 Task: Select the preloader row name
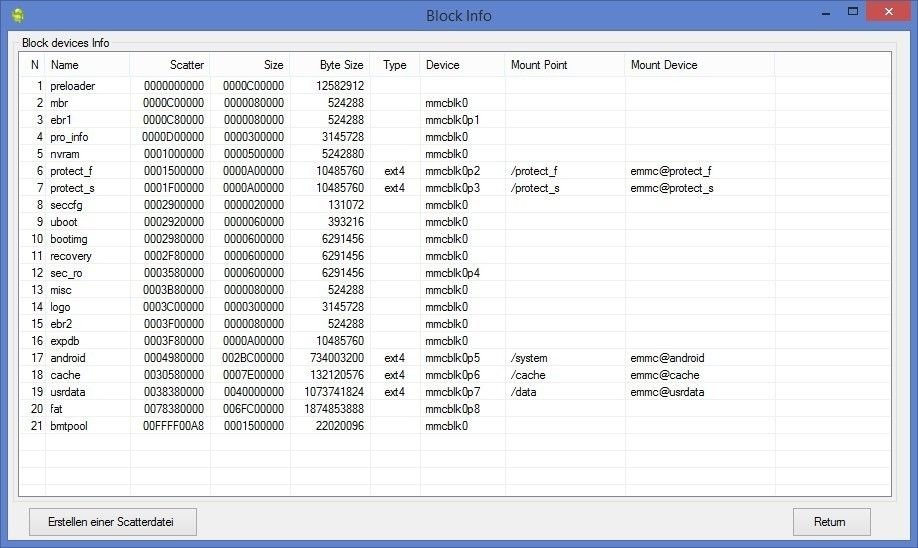coord(73,86)
